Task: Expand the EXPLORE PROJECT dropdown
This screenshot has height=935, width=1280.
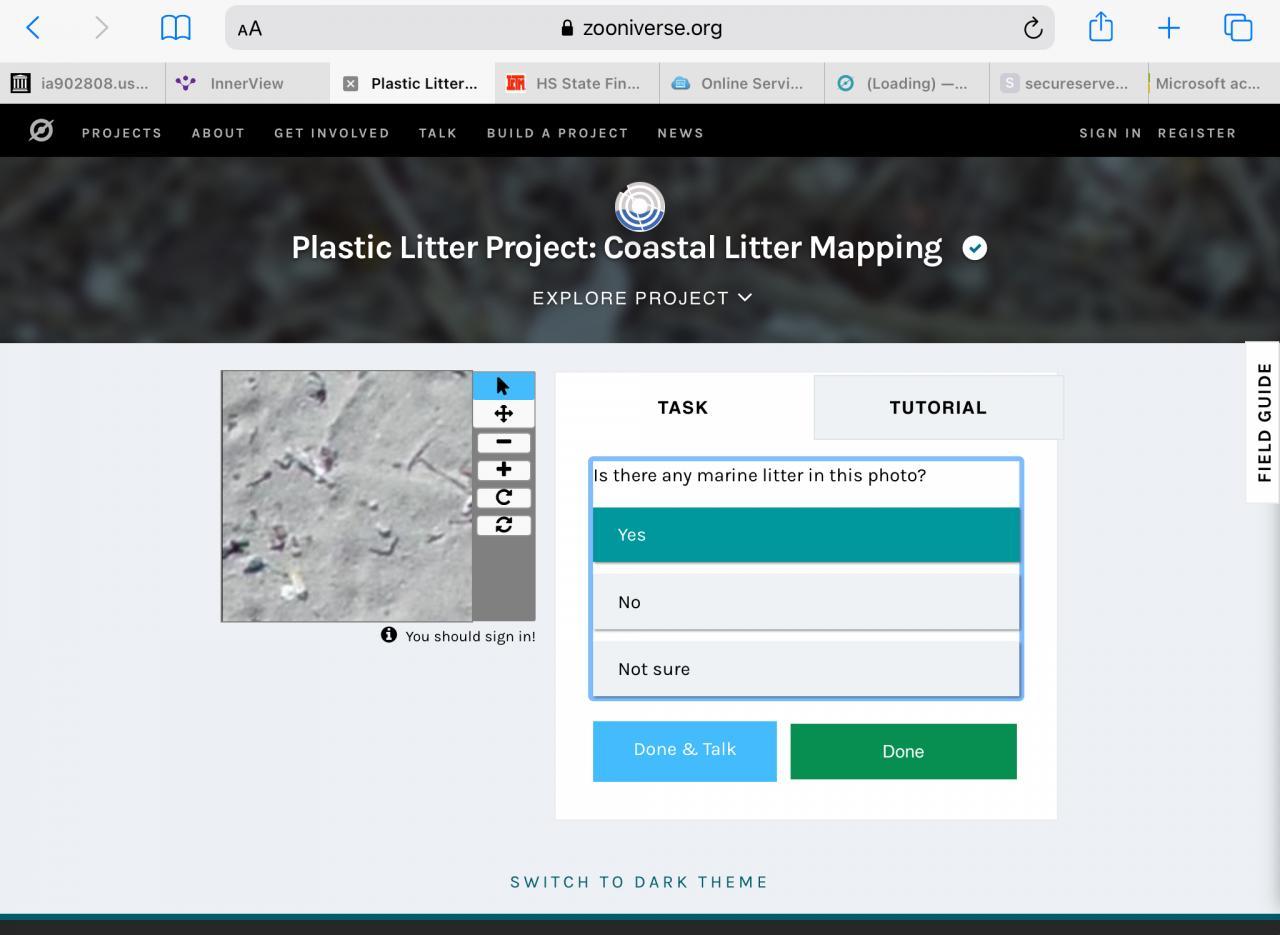Action: [x=642, y=298]
